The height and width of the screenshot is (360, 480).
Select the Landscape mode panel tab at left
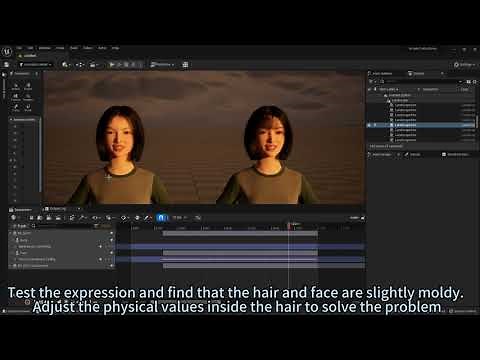(x=21, y=74)
